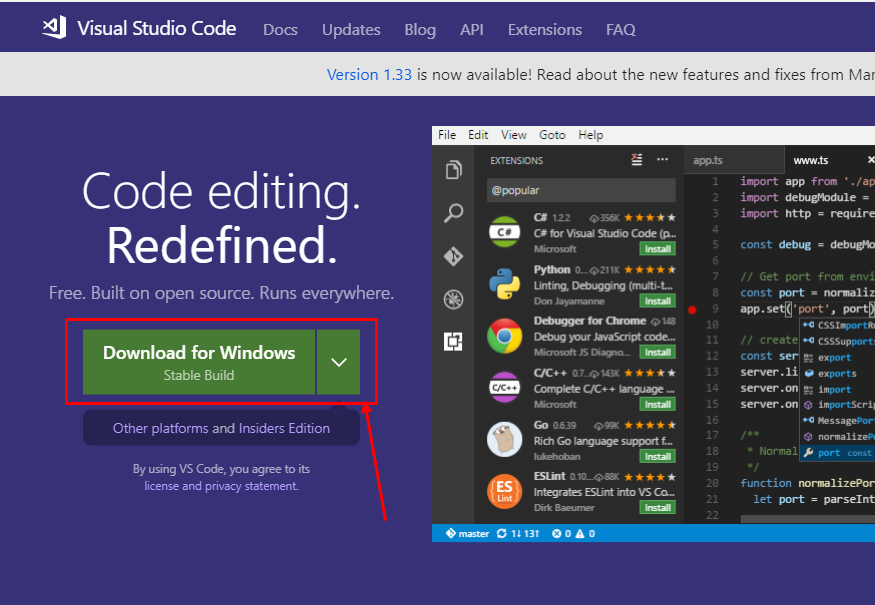Open the Blog navigation link

click(x=420, y=30)
